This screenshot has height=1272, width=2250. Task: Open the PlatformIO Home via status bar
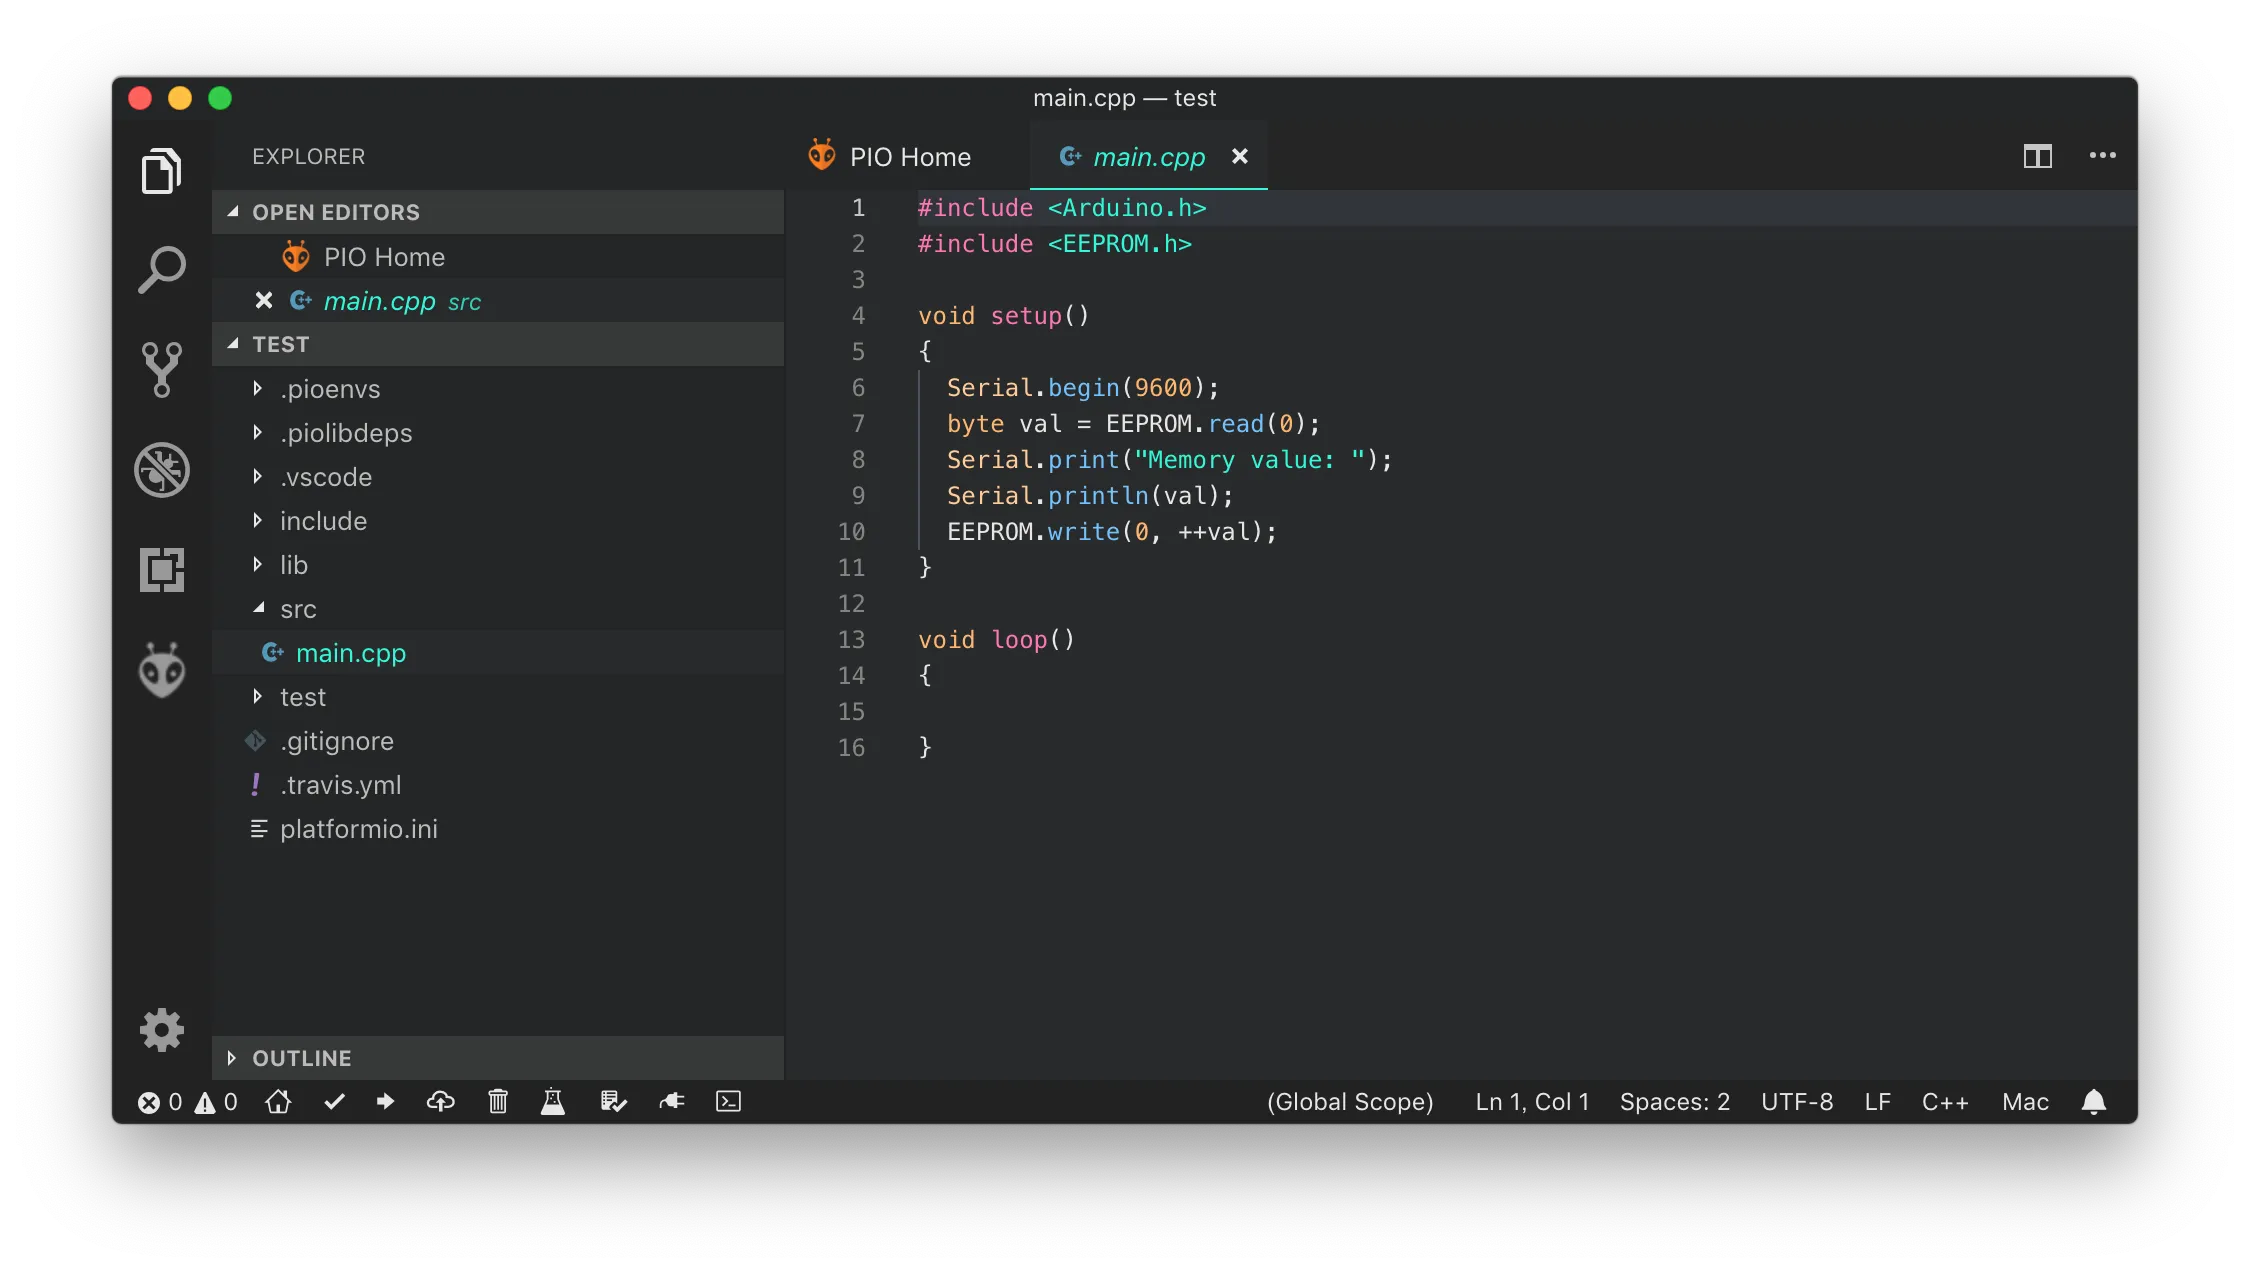coord(278,1102)
